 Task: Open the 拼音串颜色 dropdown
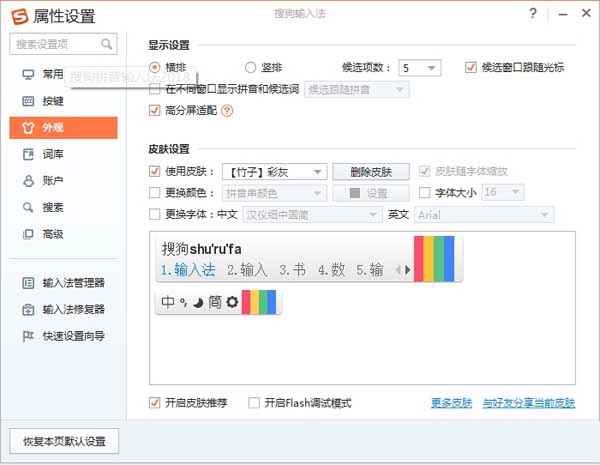(274, 193)
